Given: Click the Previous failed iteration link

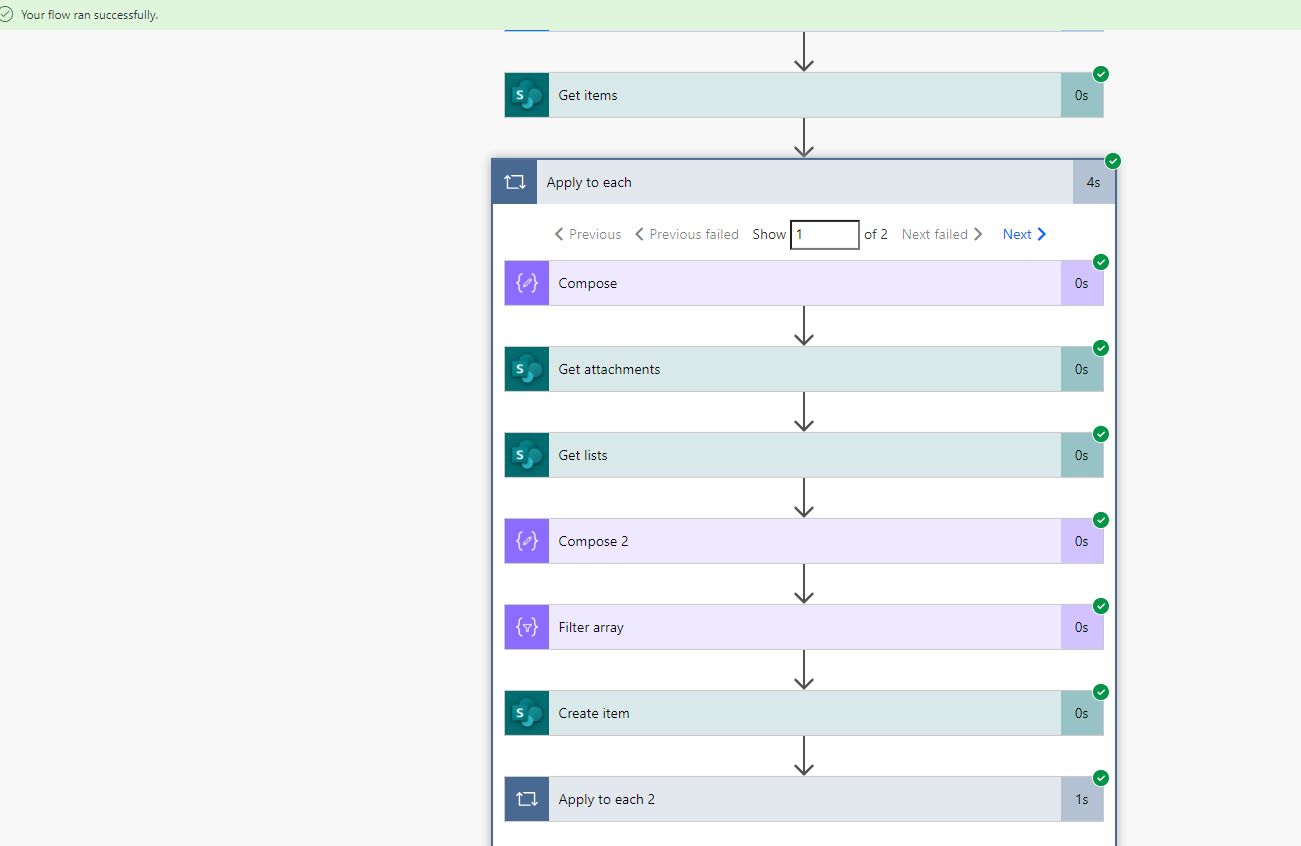Looking at the screenshot, I should 687,234.
